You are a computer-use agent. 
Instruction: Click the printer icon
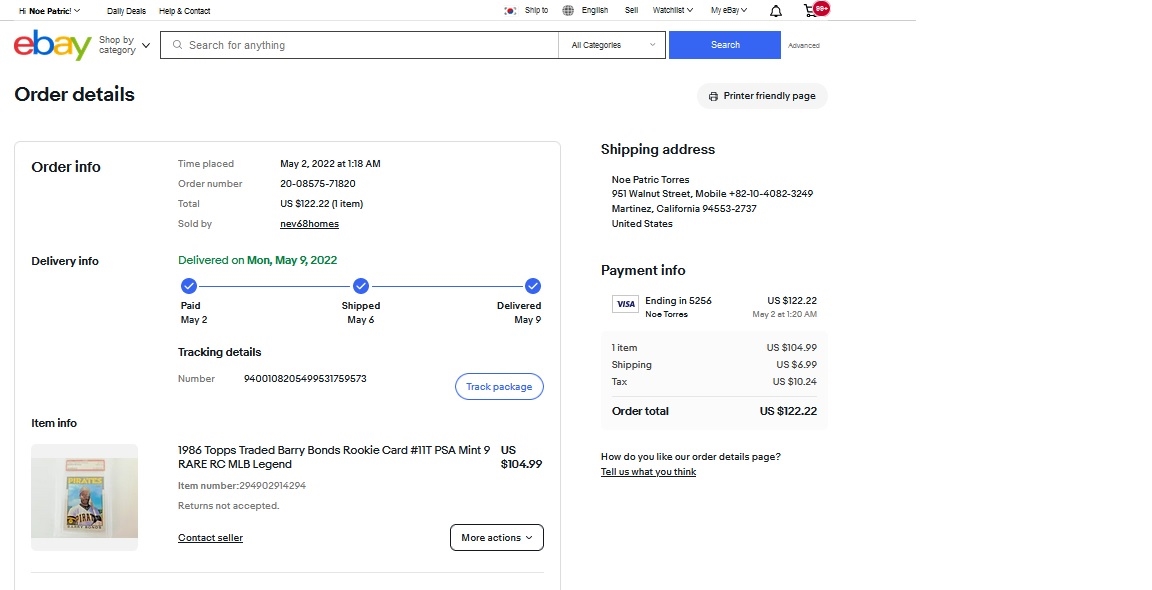pyautogui.click(x=713, y=96)
